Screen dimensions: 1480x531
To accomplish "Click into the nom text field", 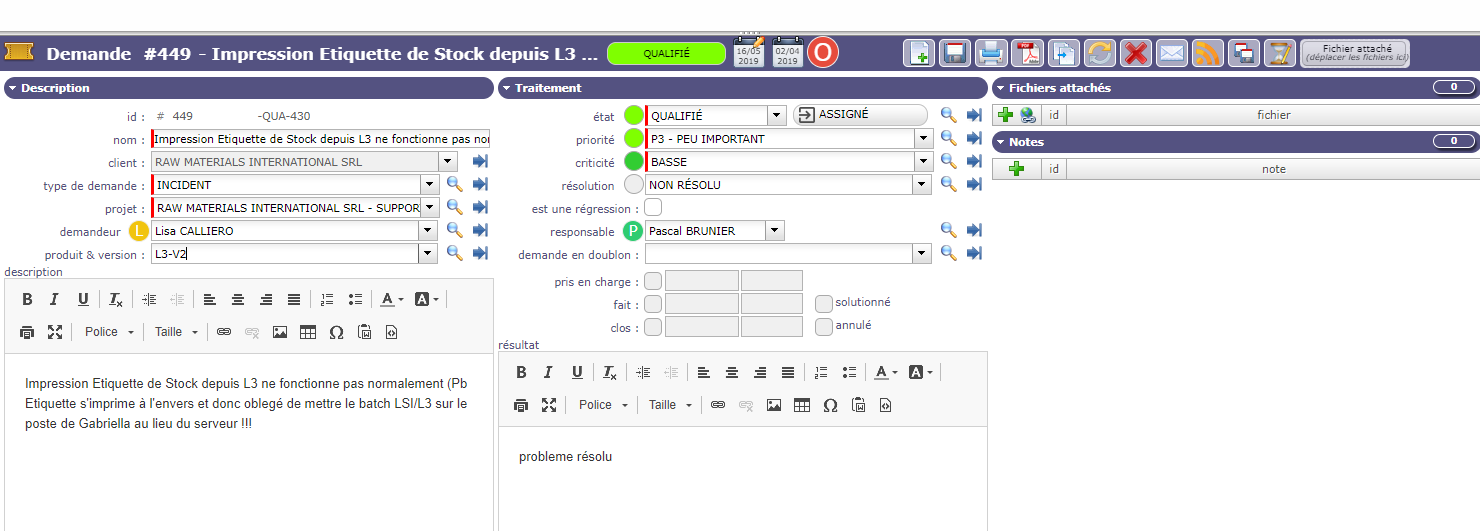I will [x=320, y=139].
